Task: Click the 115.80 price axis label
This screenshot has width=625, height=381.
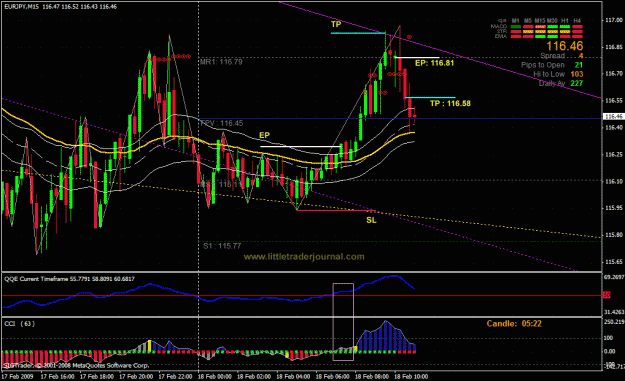Action: tap(614, 235)
